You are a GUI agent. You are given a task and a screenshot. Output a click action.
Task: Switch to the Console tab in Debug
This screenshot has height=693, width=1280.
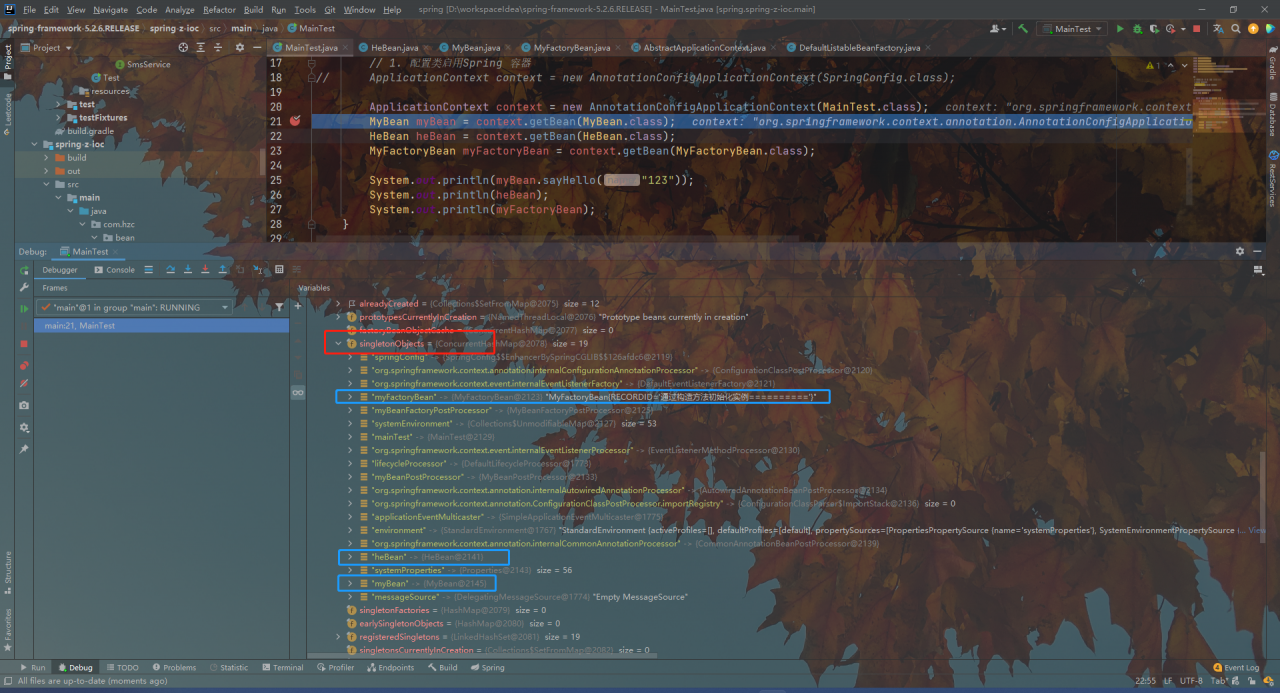click(x=115, y=270)
